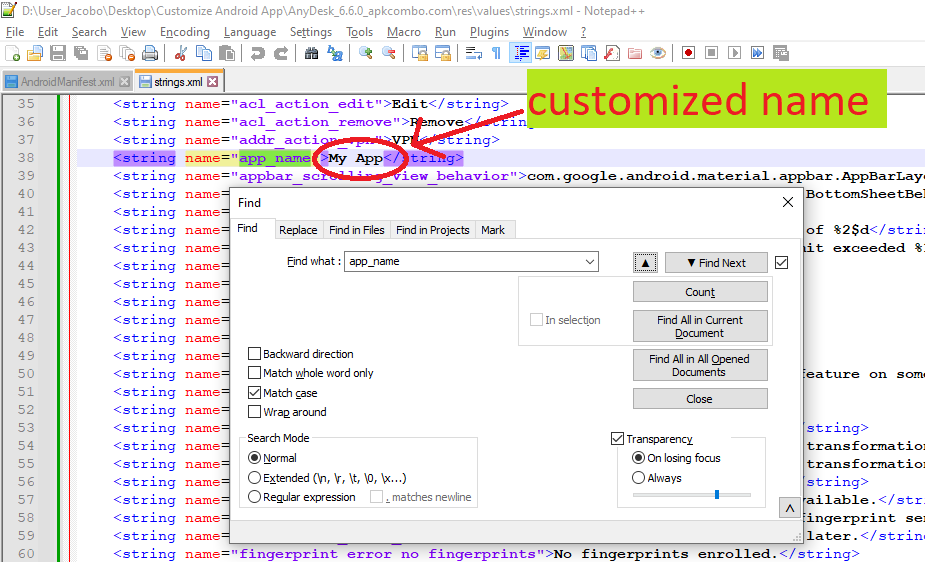Click the find previous up-arrow button
The height and width of the screenshot is (562, 925).
[645, 263]
